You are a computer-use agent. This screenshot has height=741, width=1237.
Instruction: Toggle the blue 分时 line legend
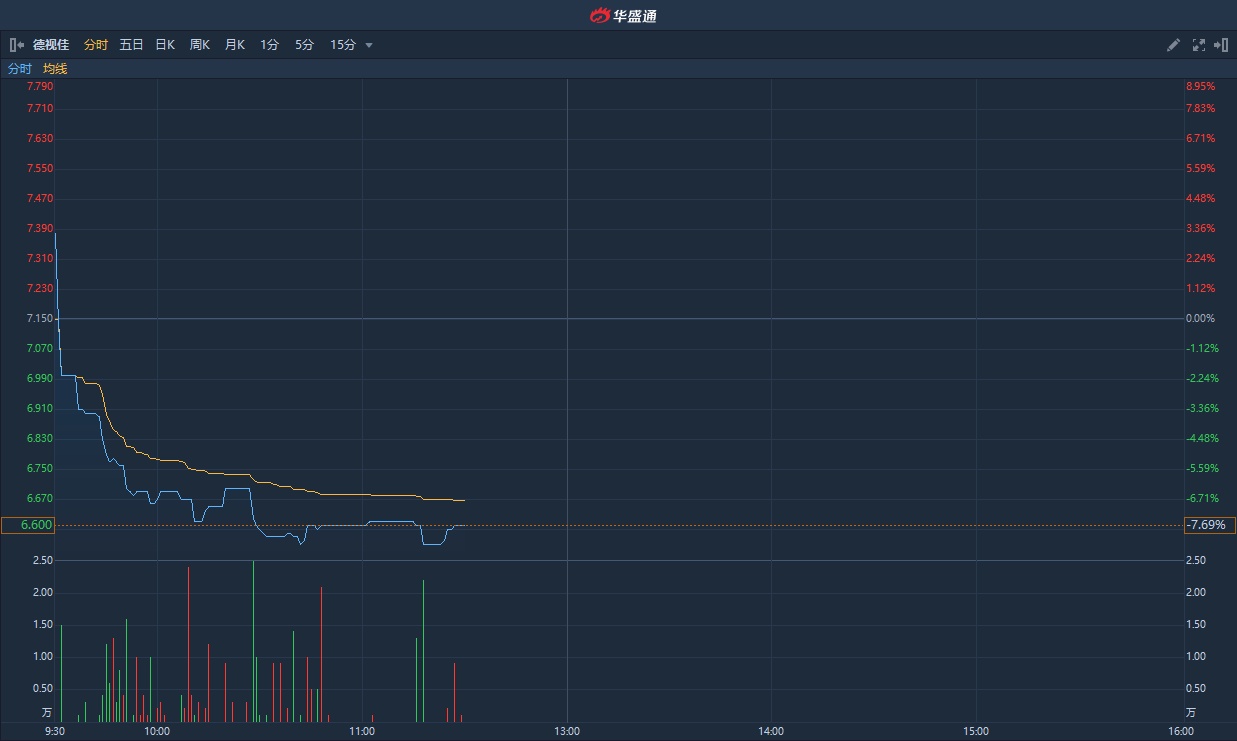click(x=20, y=69)
